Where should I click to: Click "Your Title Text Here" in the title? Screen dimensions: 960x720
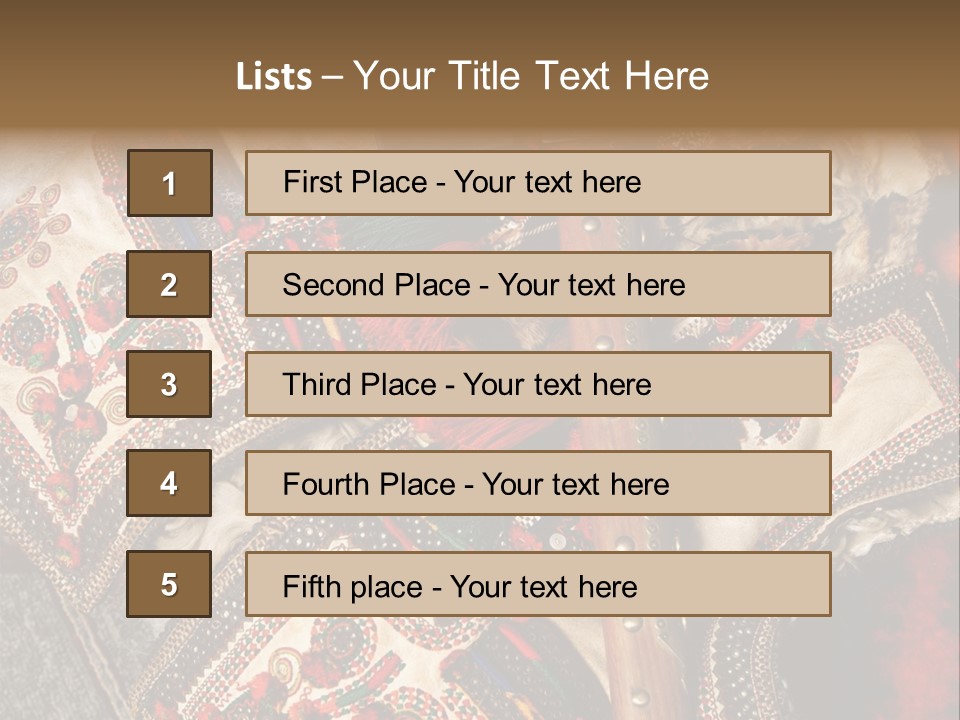point(531,77)
